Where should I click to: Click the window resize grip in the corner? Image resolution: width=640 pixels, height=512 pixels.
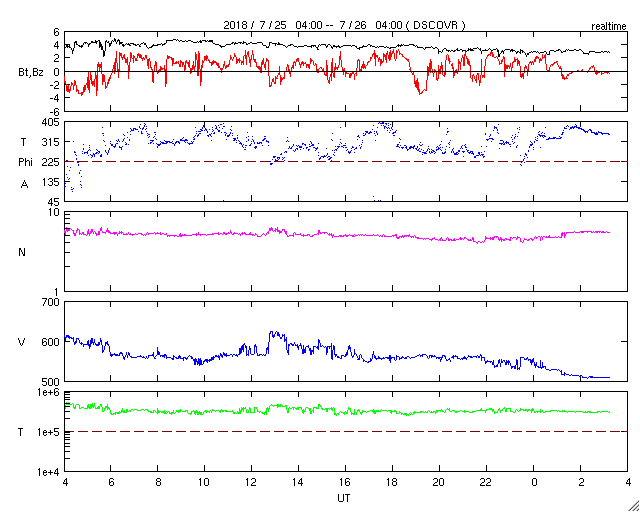click(x=633, y=505)
